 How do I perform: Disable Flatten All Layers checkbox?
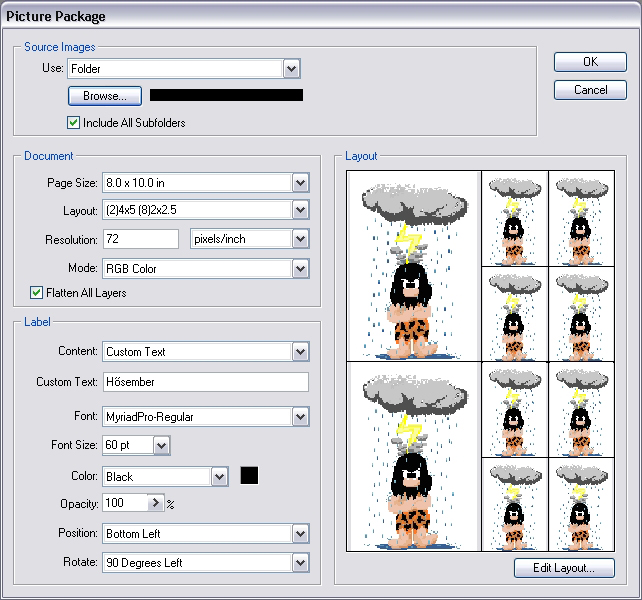37,293
